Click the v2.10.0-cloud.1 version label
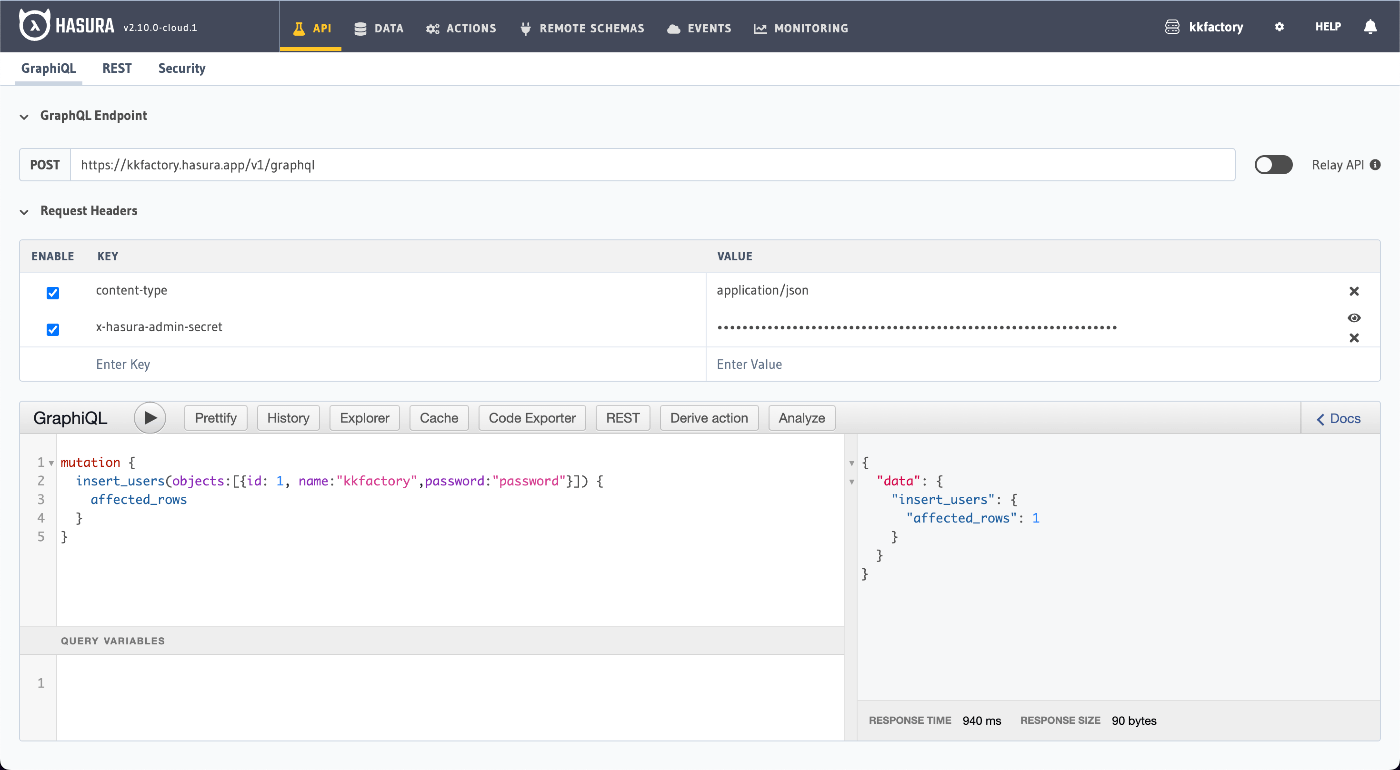The image size is (1400, 770). (160, 28)
